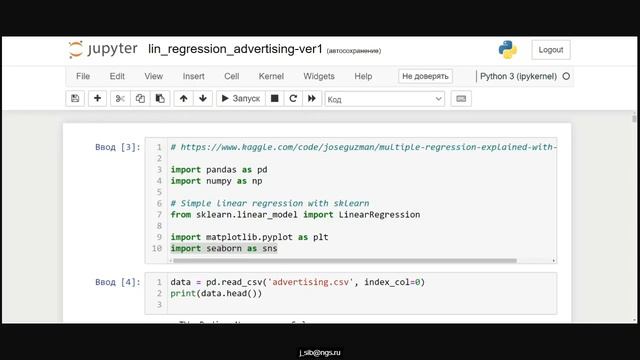Click the '# Simple linear regression' comment
Screen dimensions: 640x360
pyautogui.click(x=270, y=203)
